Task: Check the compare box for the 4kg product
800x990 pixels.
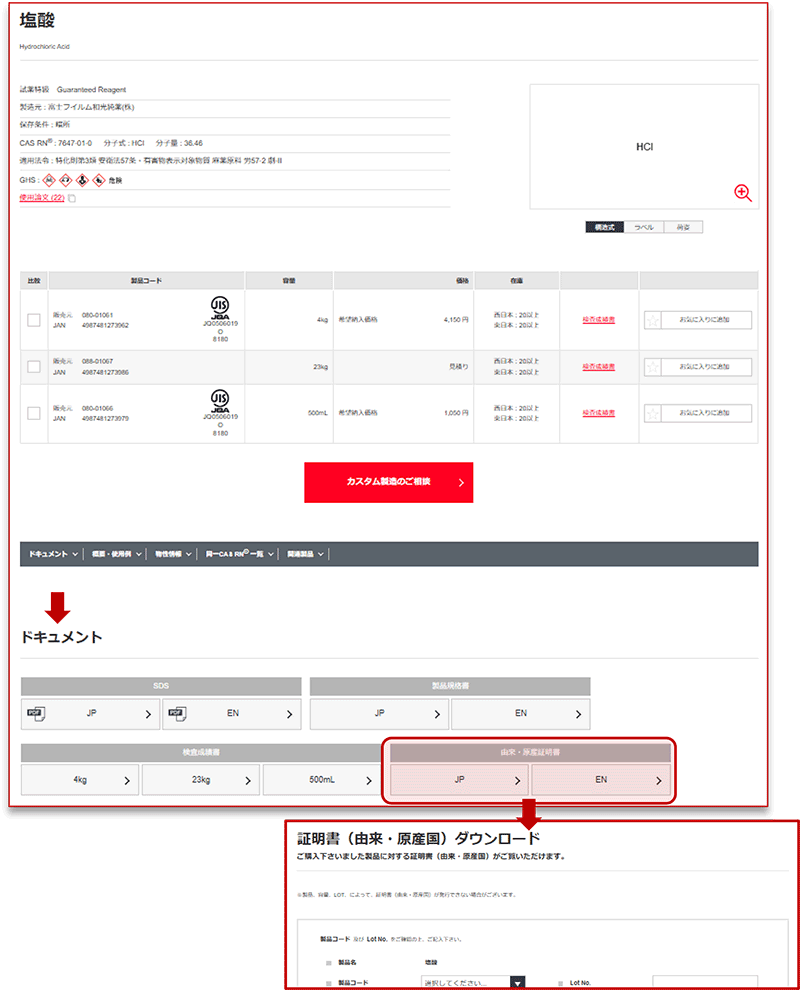Action: pos(34,320)
